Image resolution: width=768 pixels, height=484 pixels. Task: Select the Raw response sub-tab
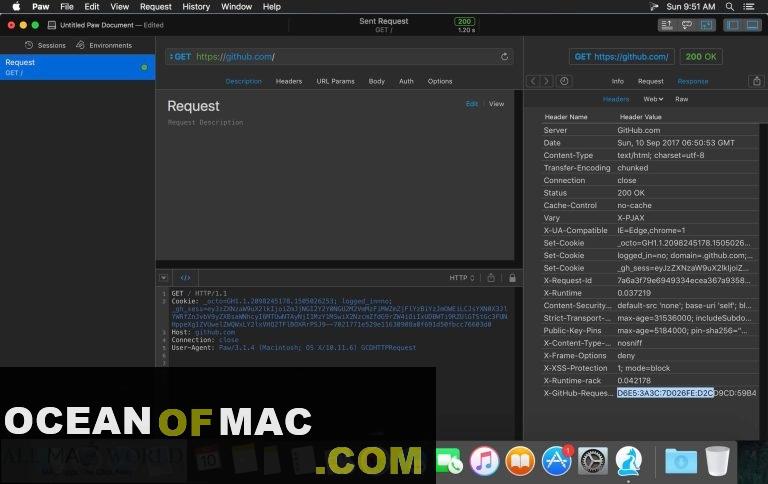coord(681,99)
